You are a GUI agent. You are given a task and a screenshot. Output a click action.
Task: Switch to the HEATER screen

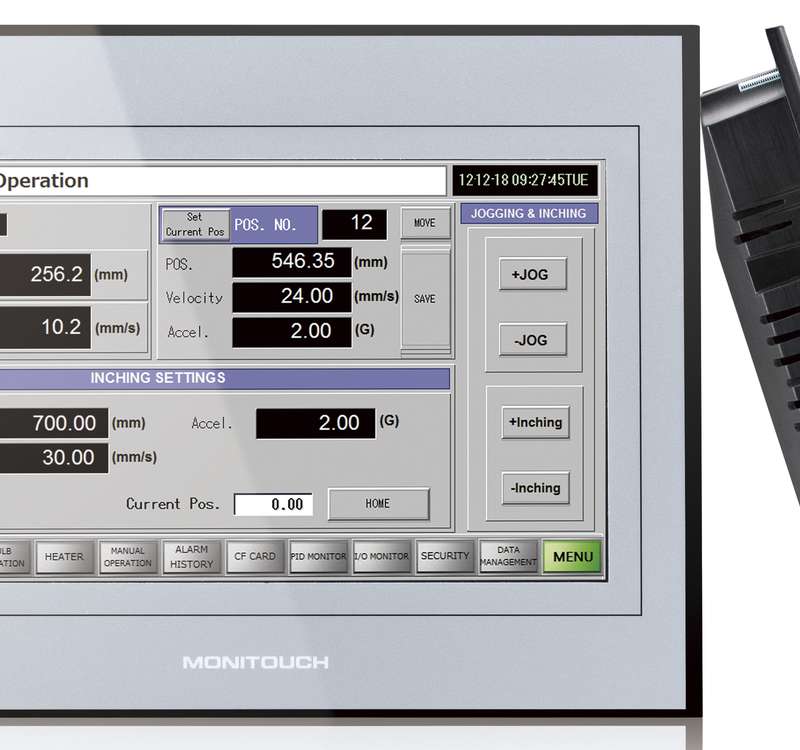point(64,557)
